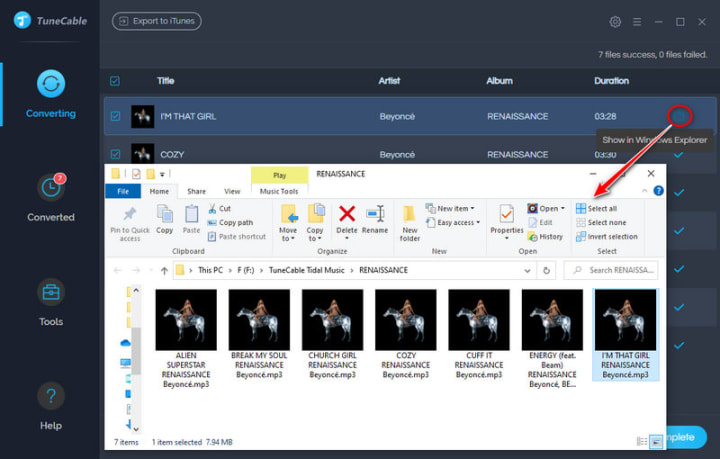The image size is (720, 459).
Task: Open the Tools section icon
Action: [51, 292]
